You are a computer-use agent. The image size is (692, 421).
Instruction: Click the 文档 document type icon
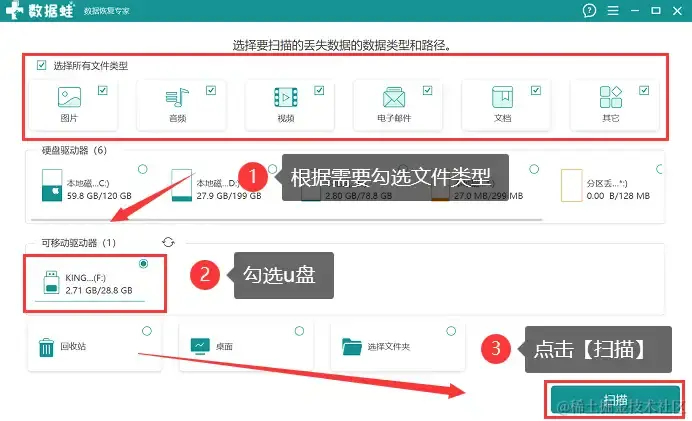pos(502,98)
